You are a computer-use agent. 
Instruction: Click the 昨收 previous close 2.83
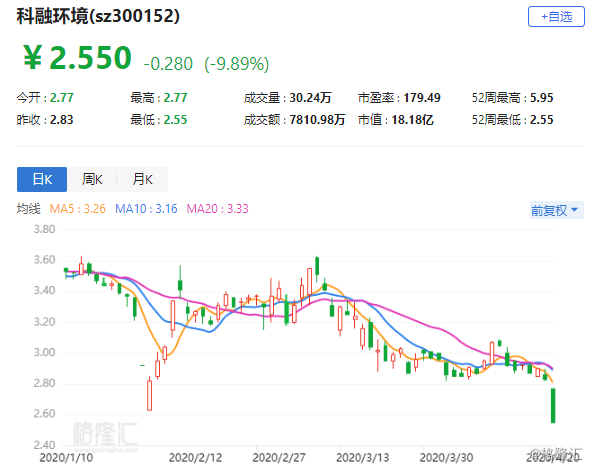click(x=62, y=120)
